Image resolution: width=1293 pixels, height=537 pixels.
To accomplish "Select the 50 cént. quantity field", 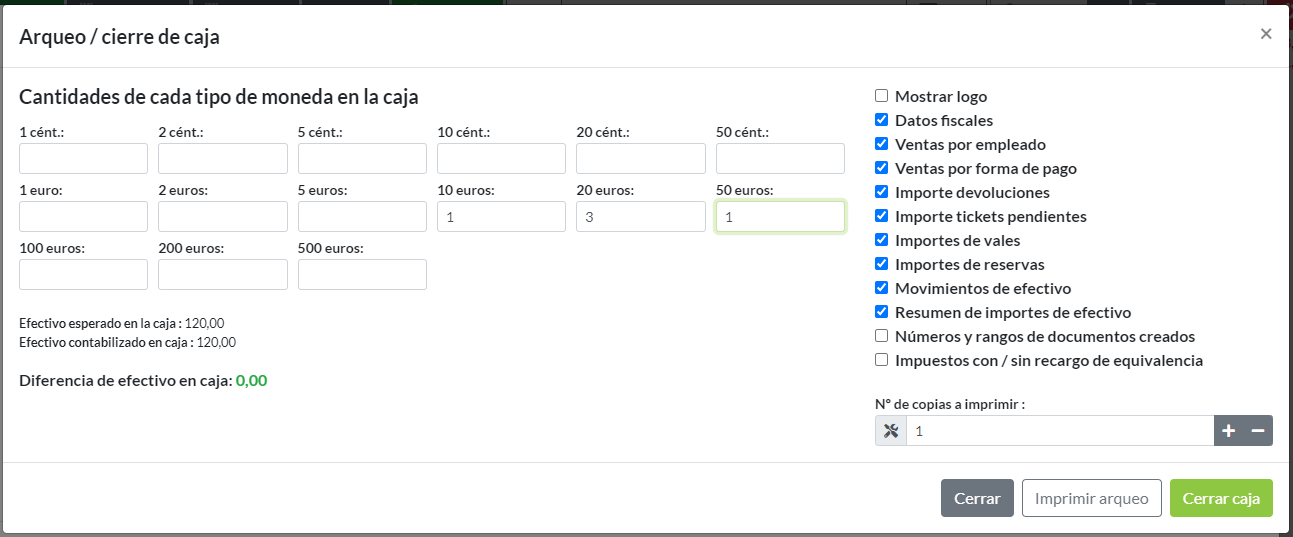I will pyautogui.click(x=780, y=159).
